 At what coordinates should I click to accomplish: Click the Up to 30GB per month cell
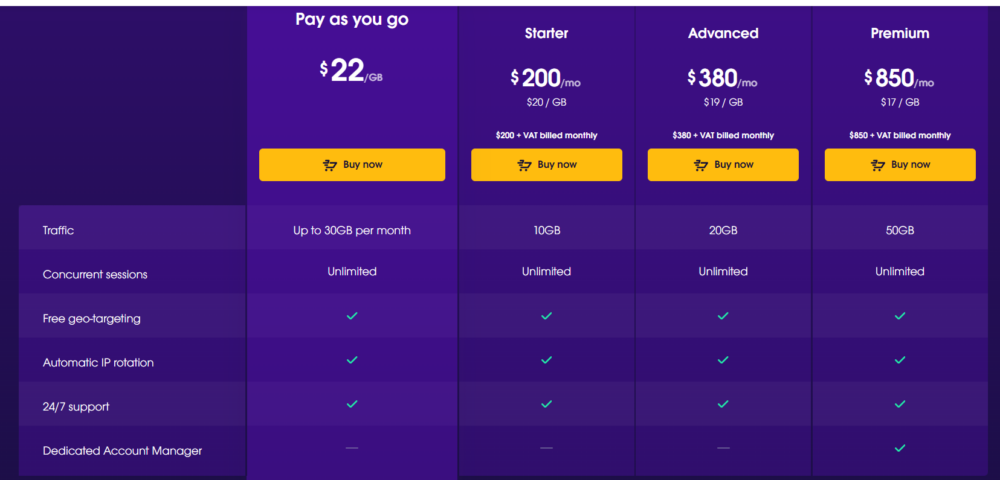tap(352, 231)
